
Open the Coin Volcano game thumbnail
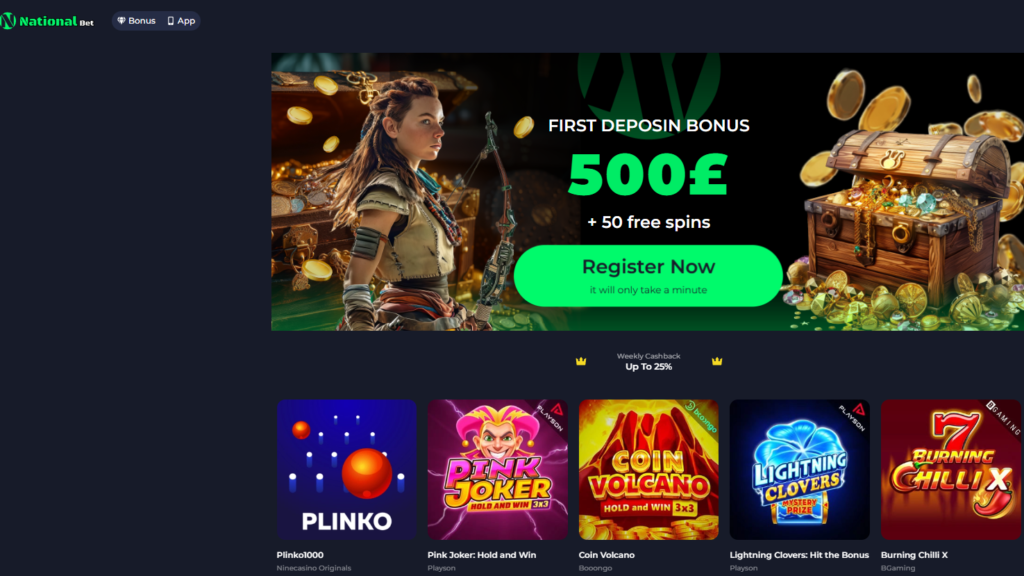coord(648,470)
